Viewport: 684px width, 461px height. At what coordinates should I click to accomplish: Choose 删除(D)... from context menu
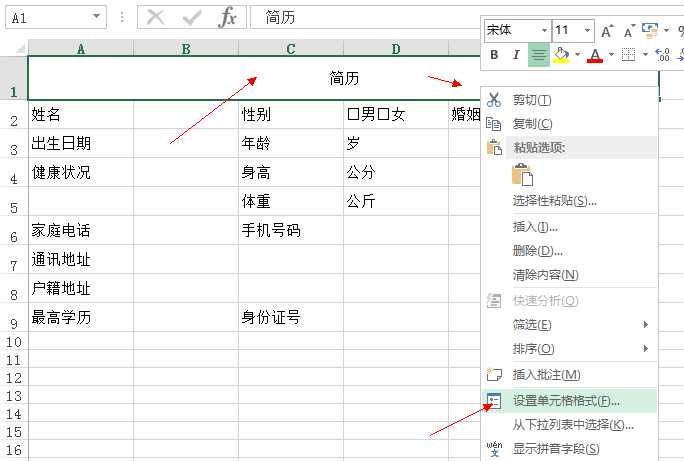point(570,251)
